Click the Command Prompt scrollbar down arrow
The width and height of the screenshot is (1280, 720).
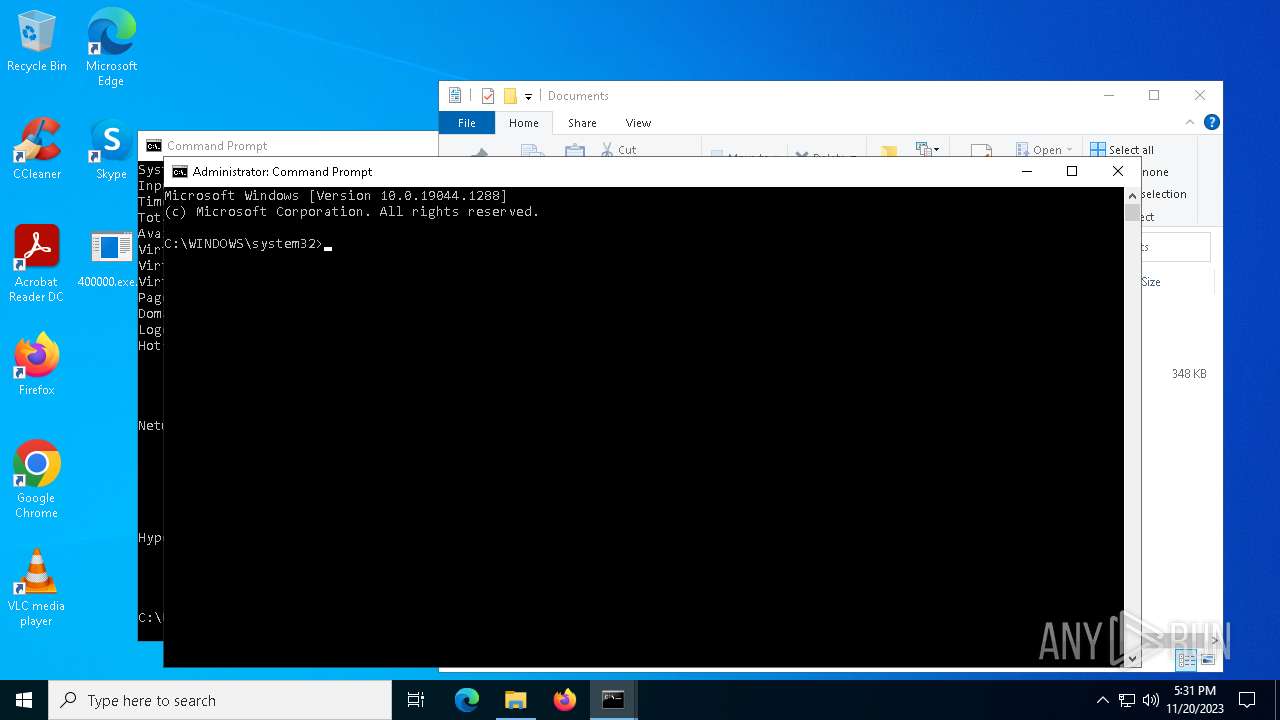[x=1133, y=658]
